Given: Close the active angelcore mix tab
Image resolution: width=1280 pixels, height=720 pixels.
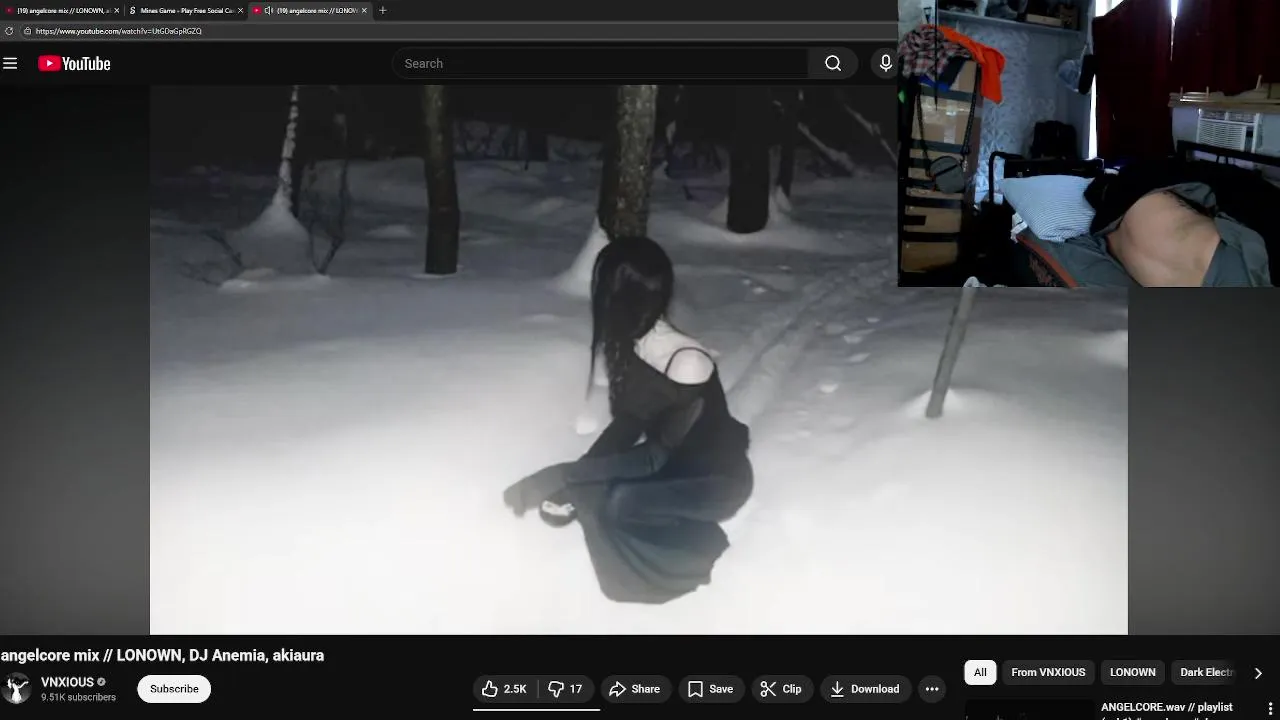Looking at the screenshot, I should (x=364, y=10).
